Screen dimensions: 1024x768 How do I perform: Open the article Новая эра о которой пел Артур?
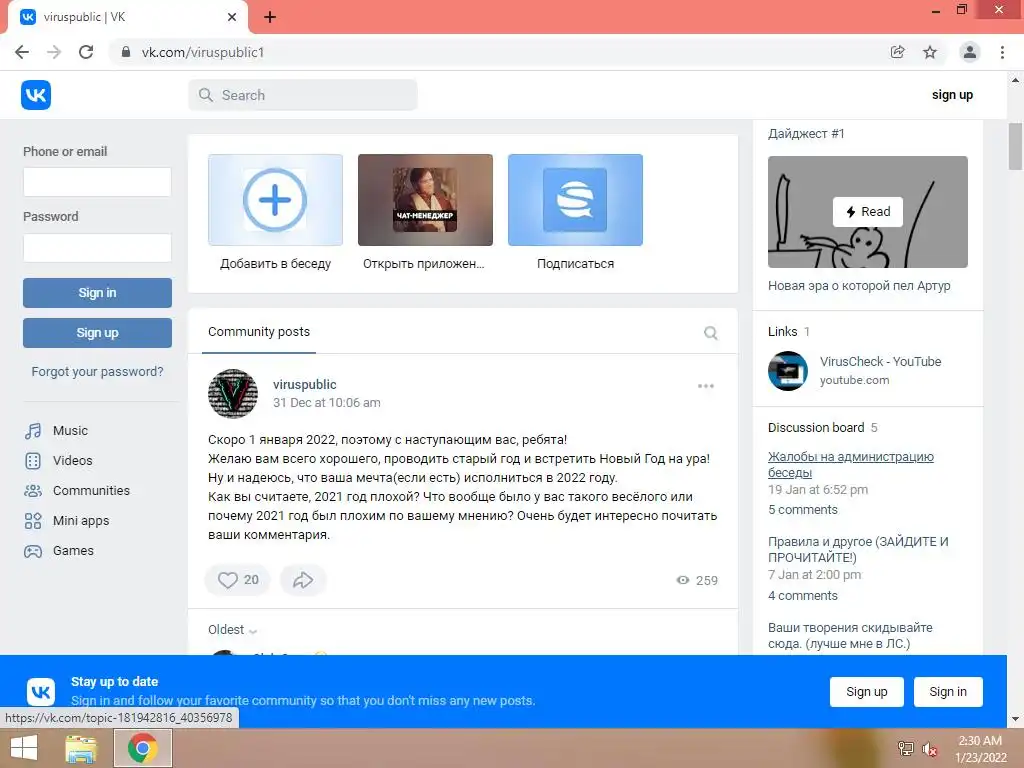click(859, 286)
